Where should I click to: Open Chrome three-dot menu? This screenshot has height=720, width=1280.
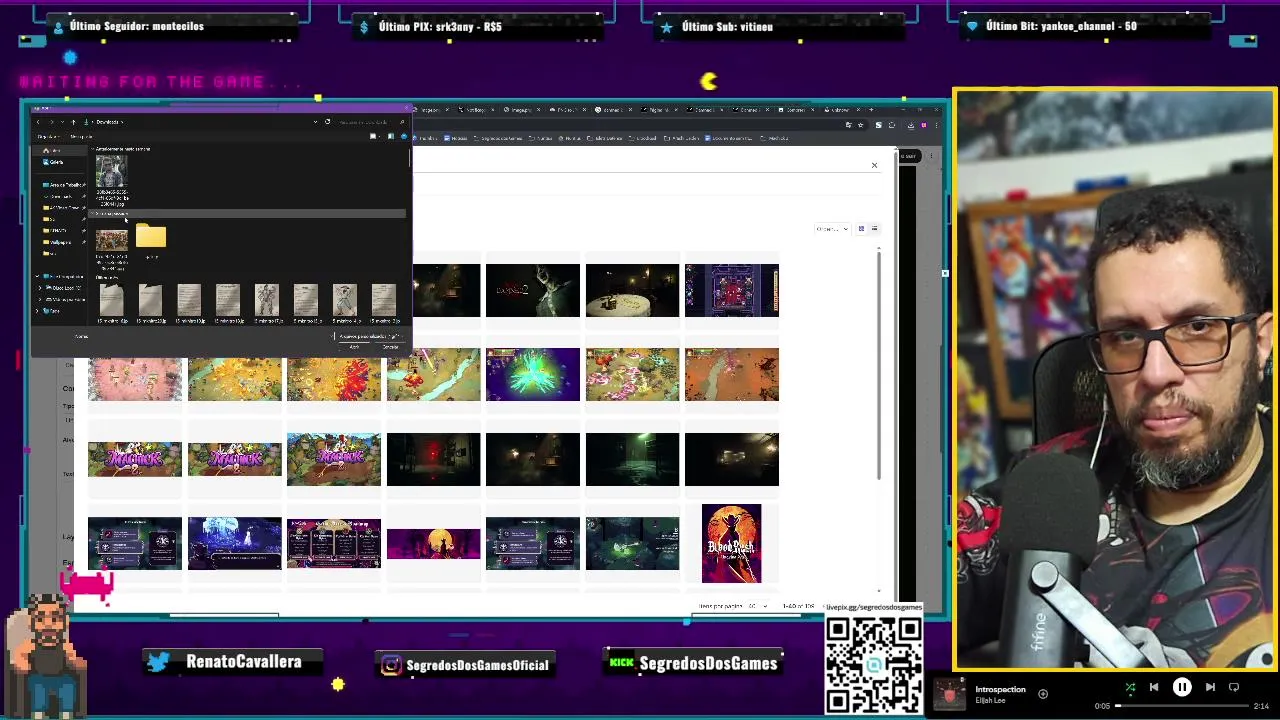(x=936, y=125)
